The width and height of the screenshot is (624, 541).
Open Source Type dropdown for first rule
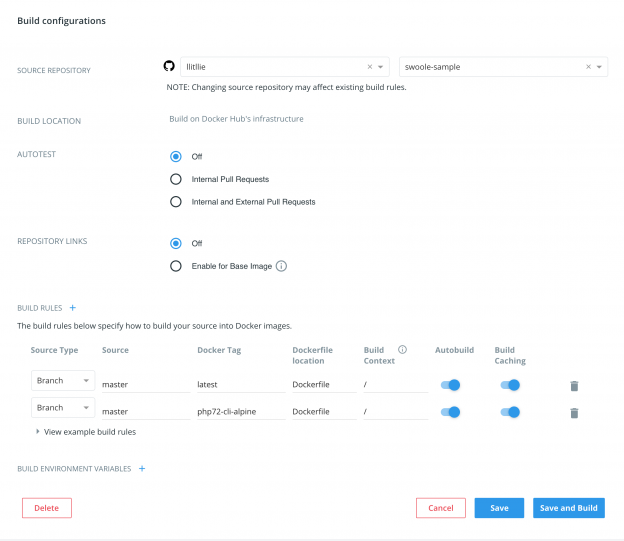pos(62,381)
